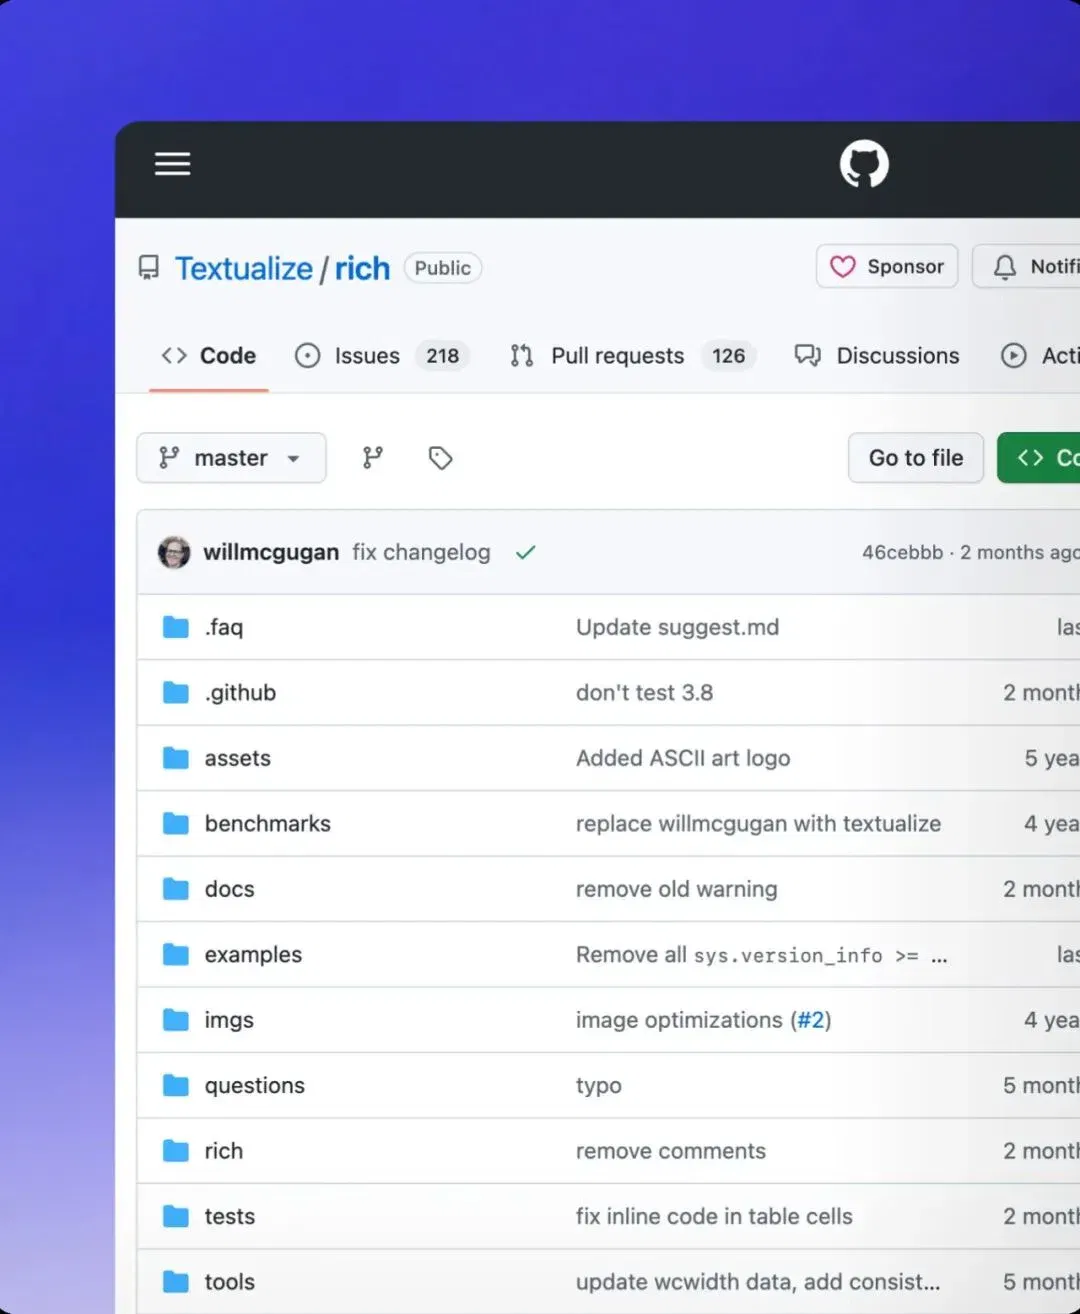Viewport: 1080px width, 1314px height.
Task: Click the folder icon for rich
Action: click(x=176, y=1151)
